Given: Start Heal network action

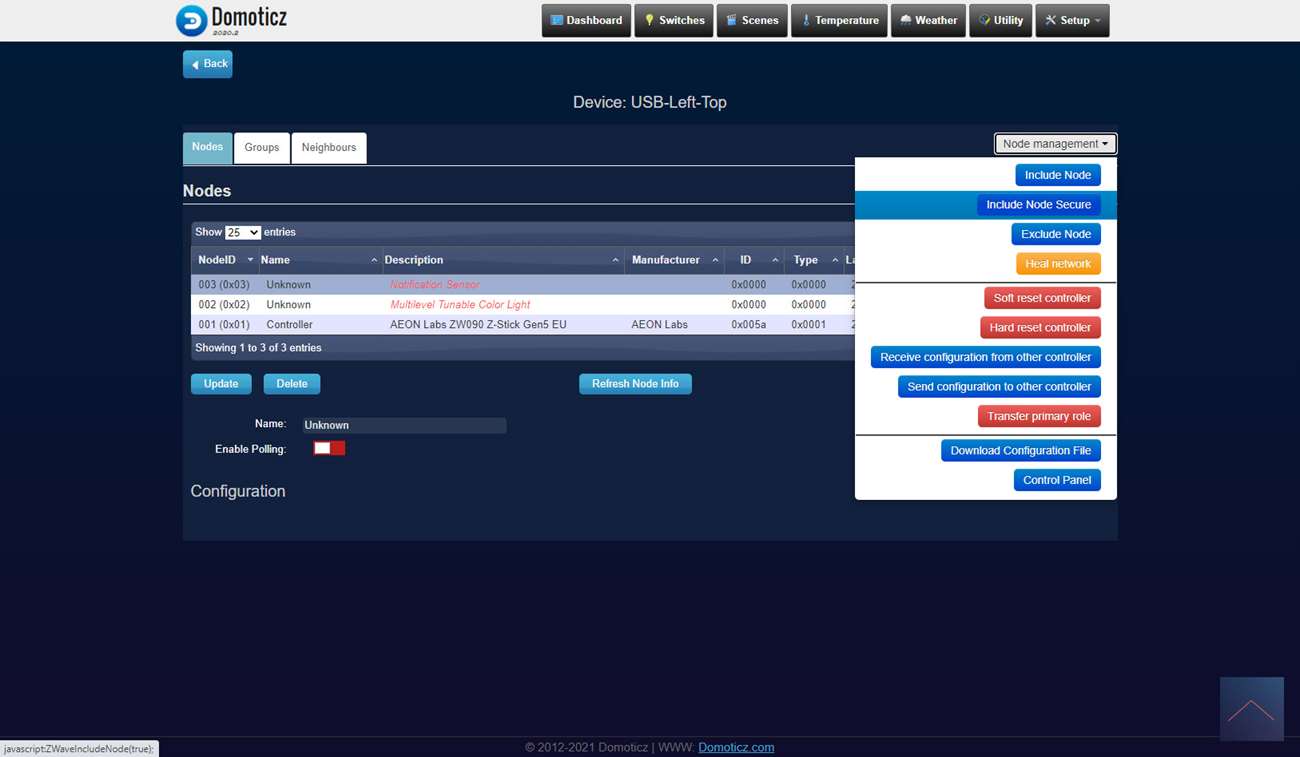Looking at the screenshot, I should [1058, 264].
